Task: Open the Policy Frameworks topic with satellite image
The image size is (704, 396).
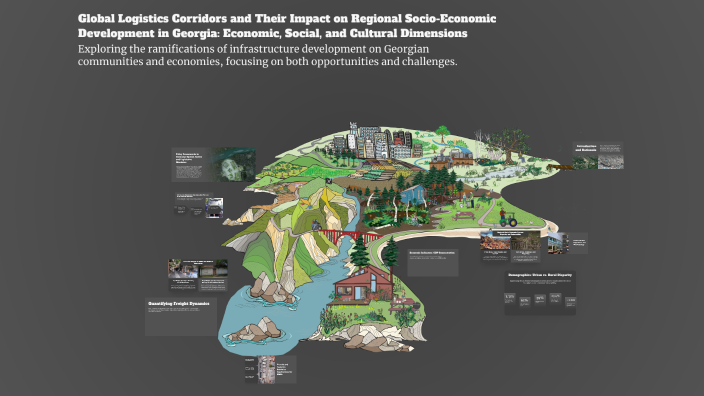Action: coord(213,165)
